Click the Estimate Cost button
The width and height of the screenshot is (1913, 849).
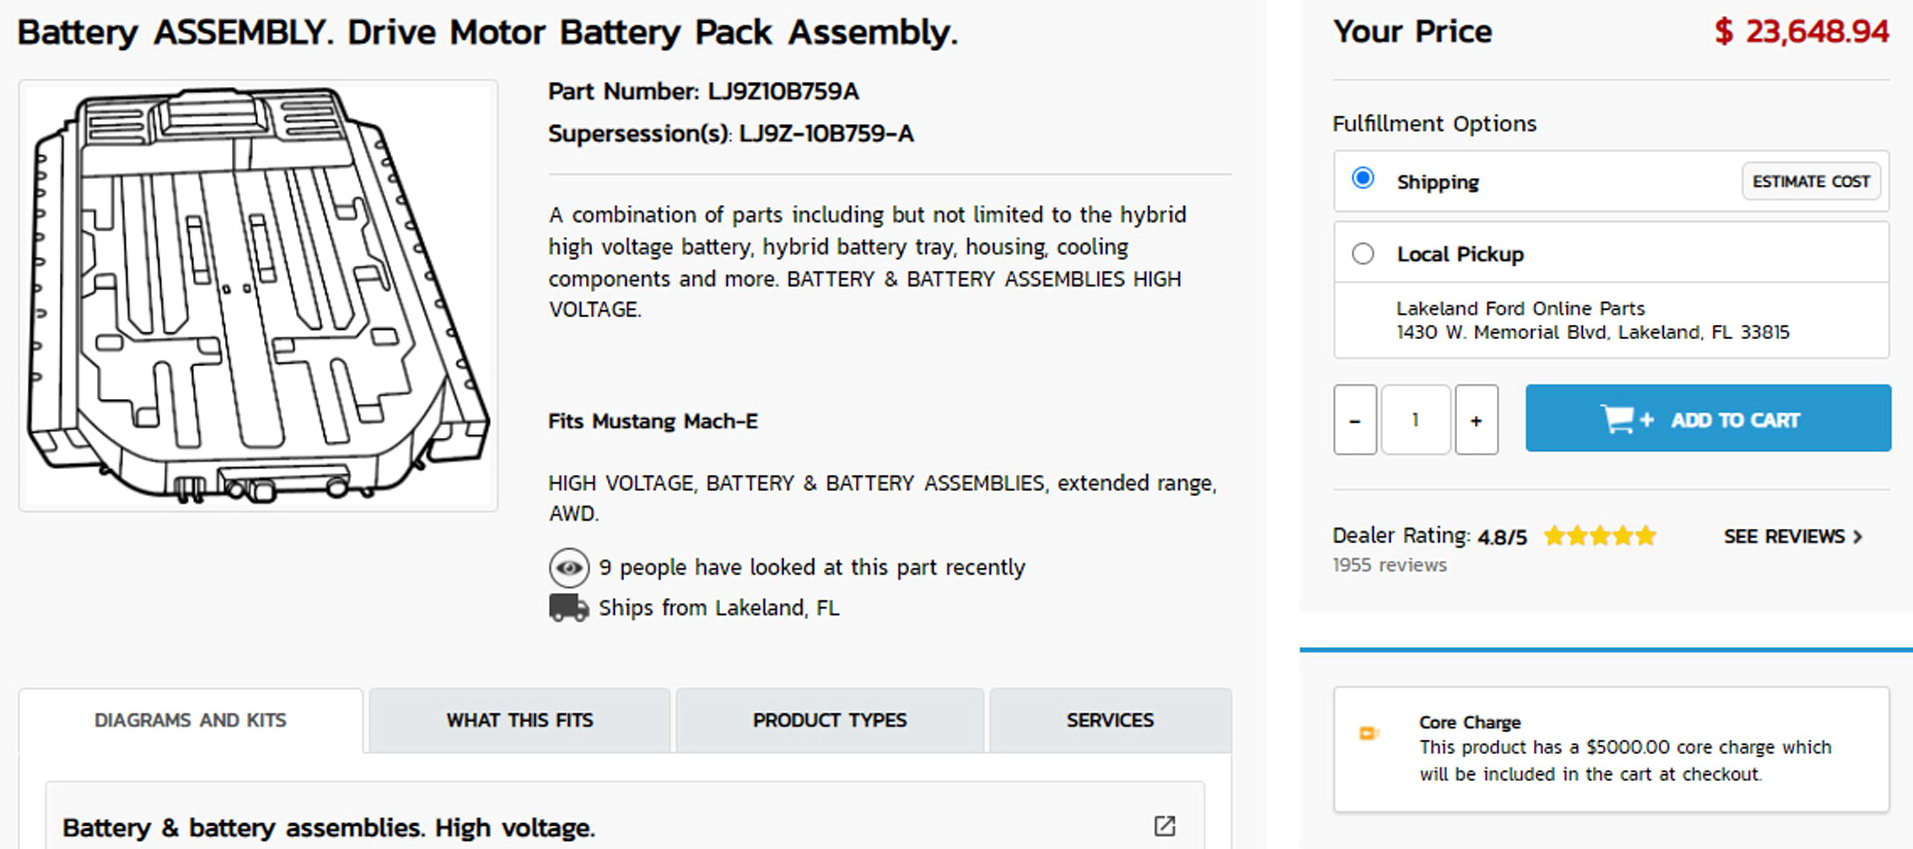tap(1810, 182)
